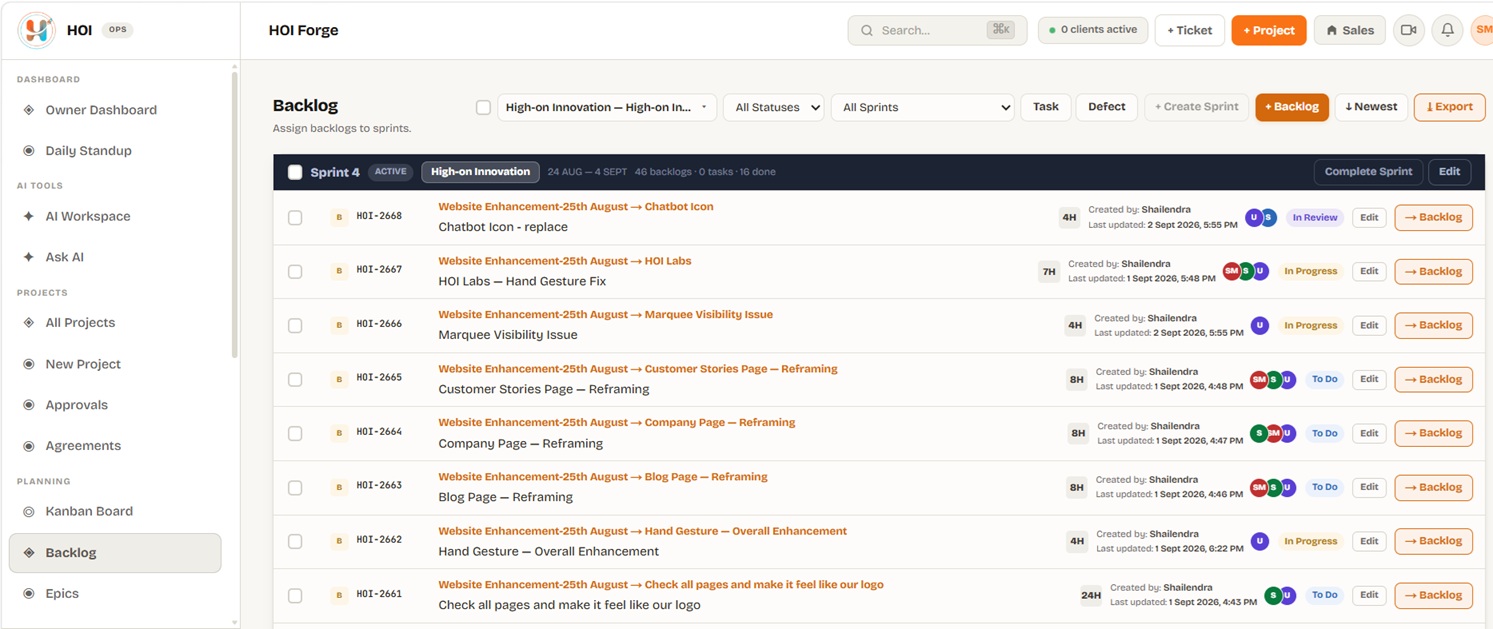Open the All Statuses dropdown

click(773, 107)
